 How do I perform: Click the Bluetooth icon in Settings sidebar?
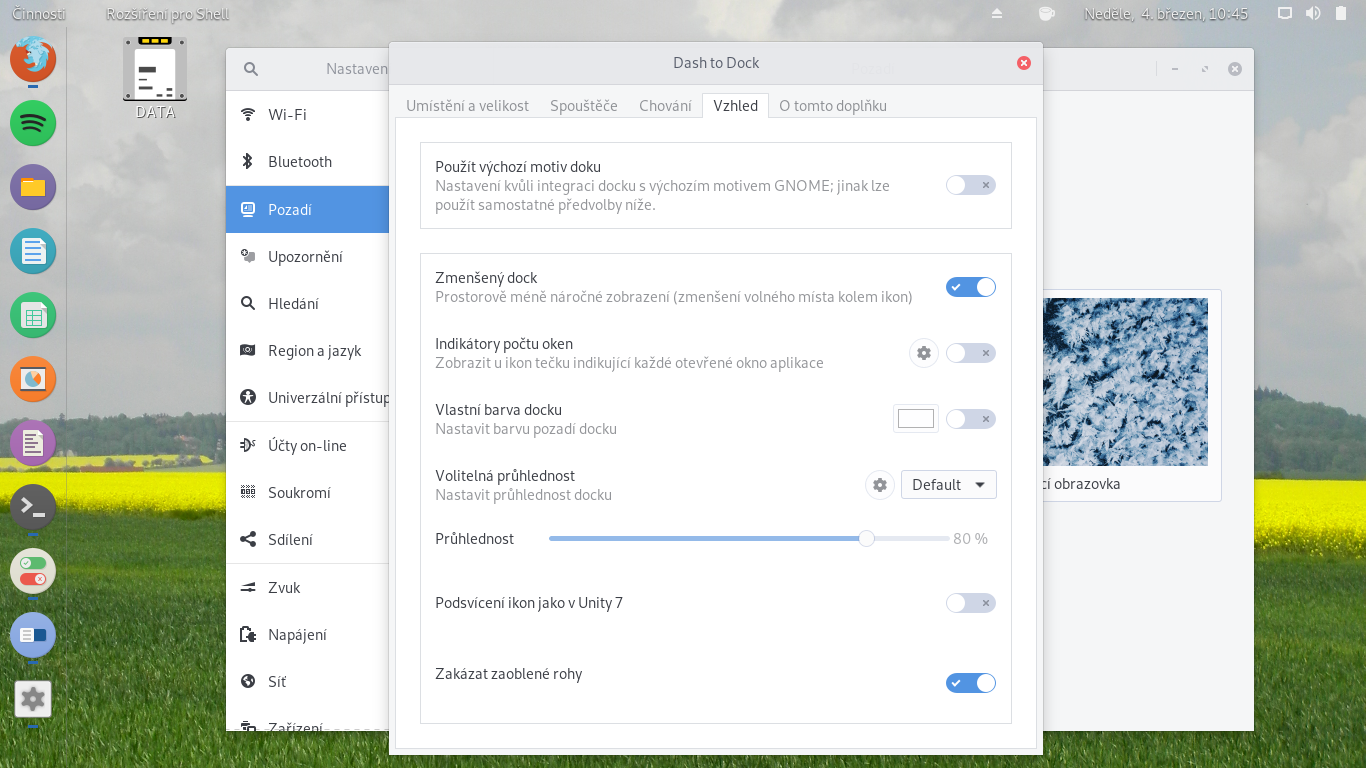(248, 162)
